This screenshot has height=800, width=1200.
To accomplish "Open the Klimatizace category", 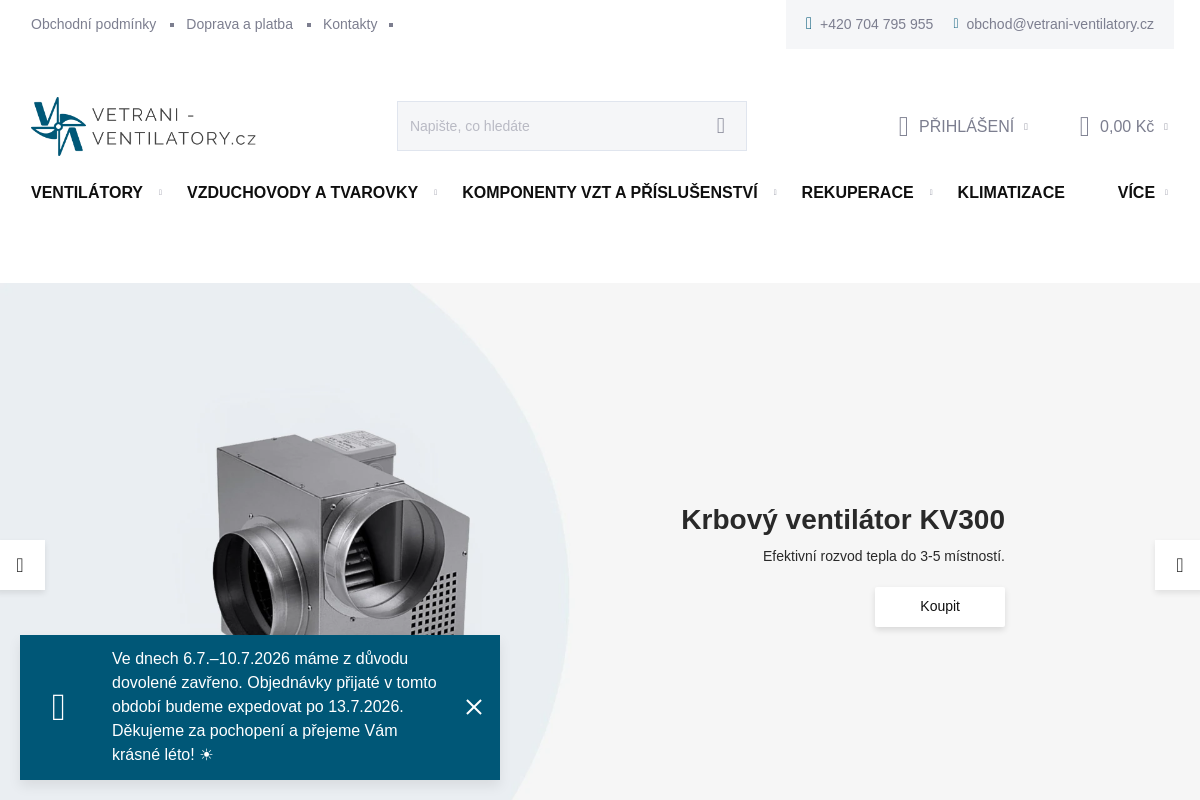I will point(1011,192).
